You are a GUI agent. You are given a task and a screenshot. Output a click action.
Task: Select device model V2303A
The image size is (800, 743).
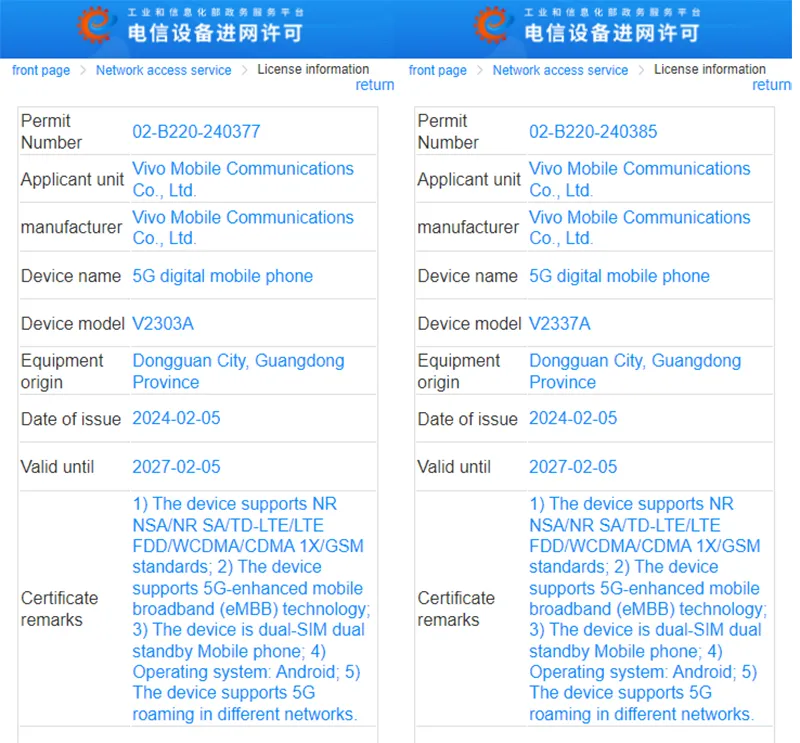[163, 324]
